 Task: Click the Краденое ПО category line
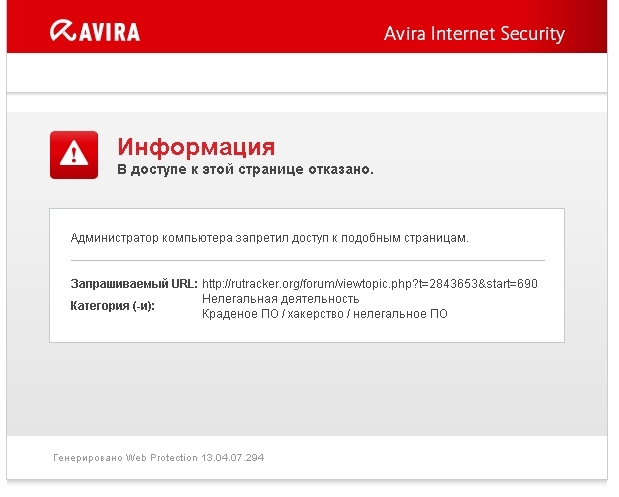coord(325,314)
